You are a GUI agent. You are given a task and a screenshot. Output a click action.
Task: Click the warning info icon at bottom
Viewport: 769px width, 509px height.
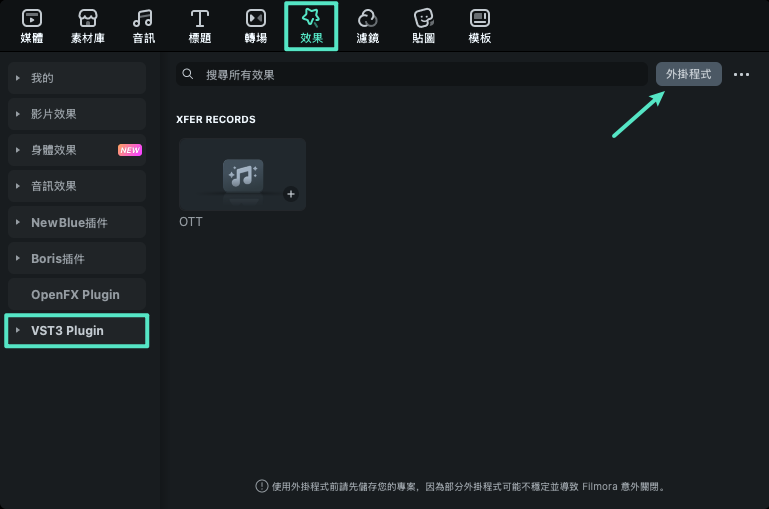coord(262,486)
